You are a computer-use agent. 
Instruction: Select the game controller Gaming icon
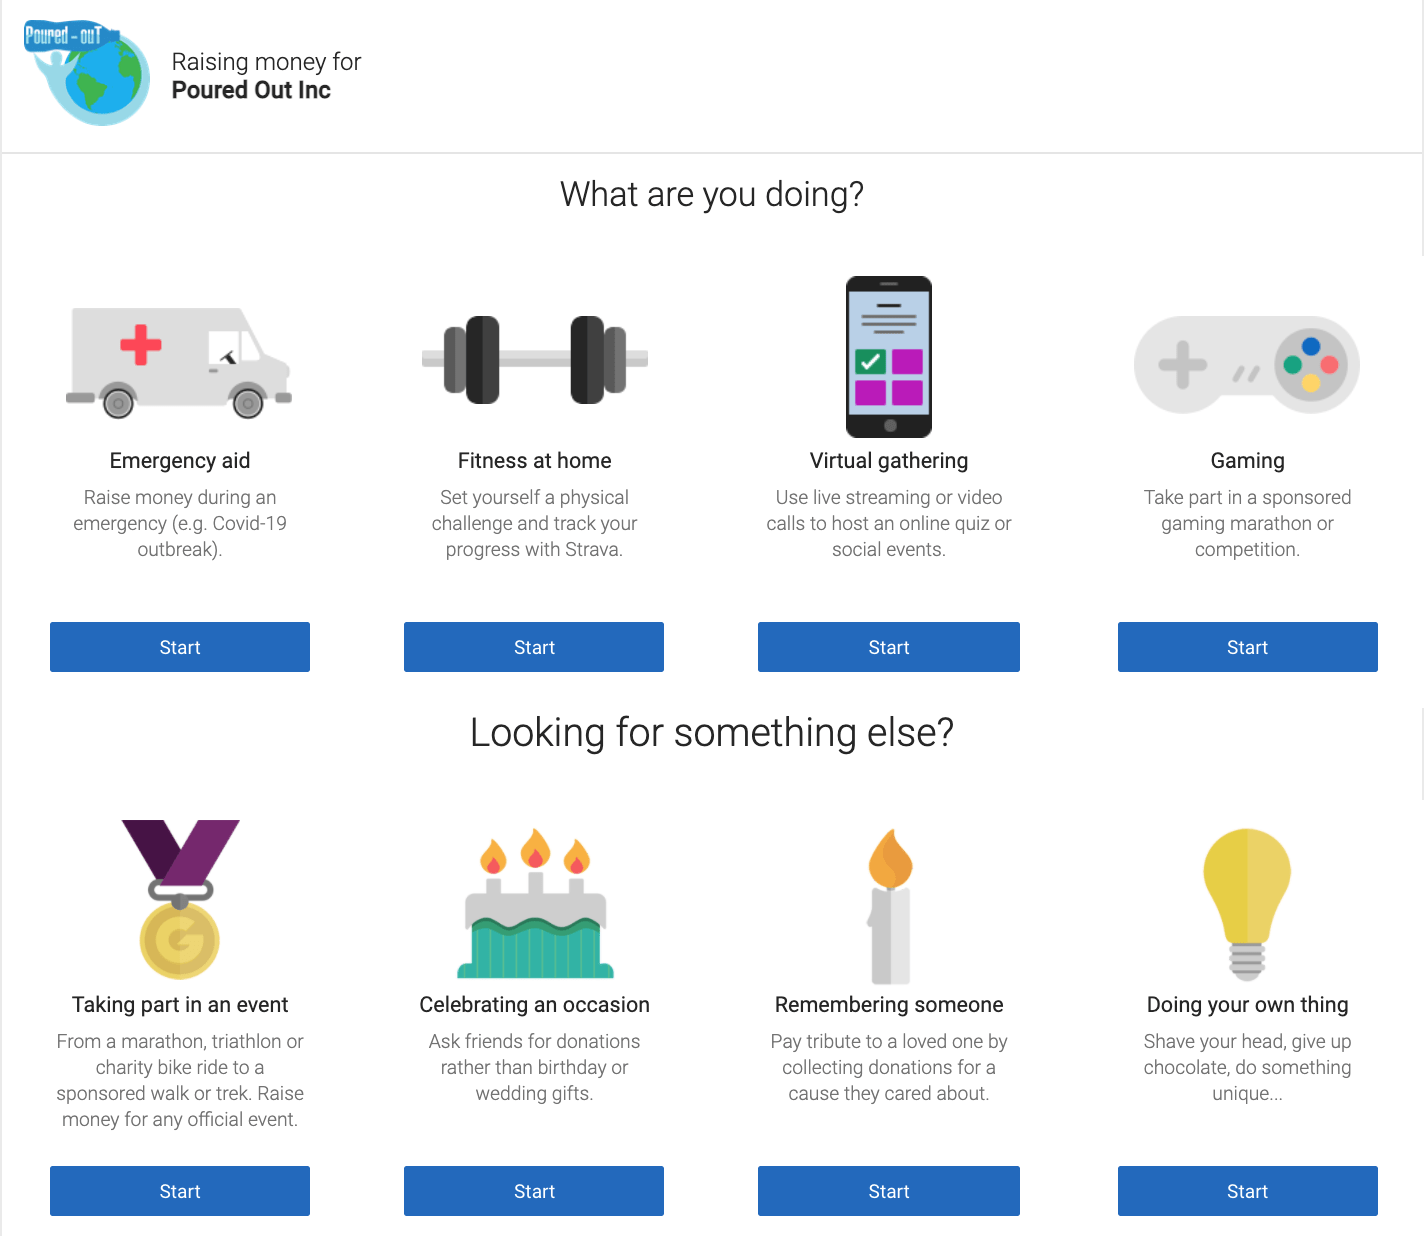click(1247, 365)
